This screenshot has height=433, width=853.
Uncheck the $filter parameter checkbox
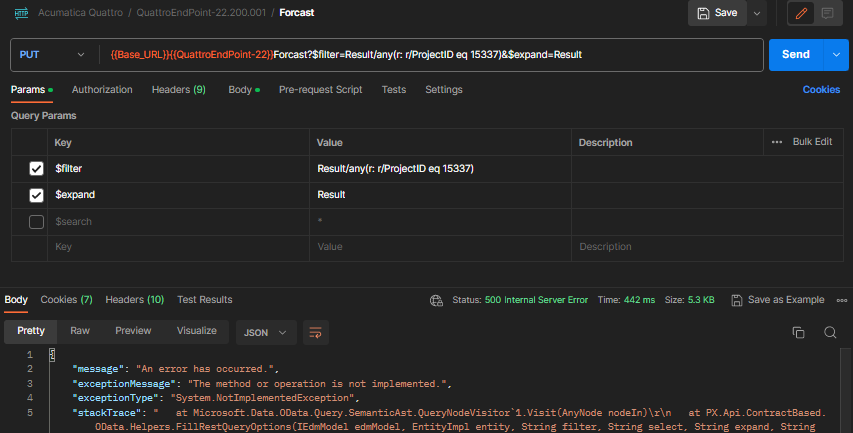(x=36, y=169)
